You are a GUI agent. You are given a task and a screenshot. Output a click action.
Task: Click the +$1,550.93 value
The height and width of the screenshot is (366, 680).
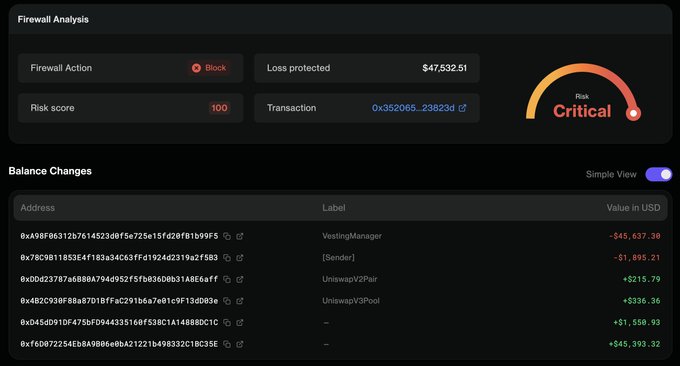coord(637,322)
